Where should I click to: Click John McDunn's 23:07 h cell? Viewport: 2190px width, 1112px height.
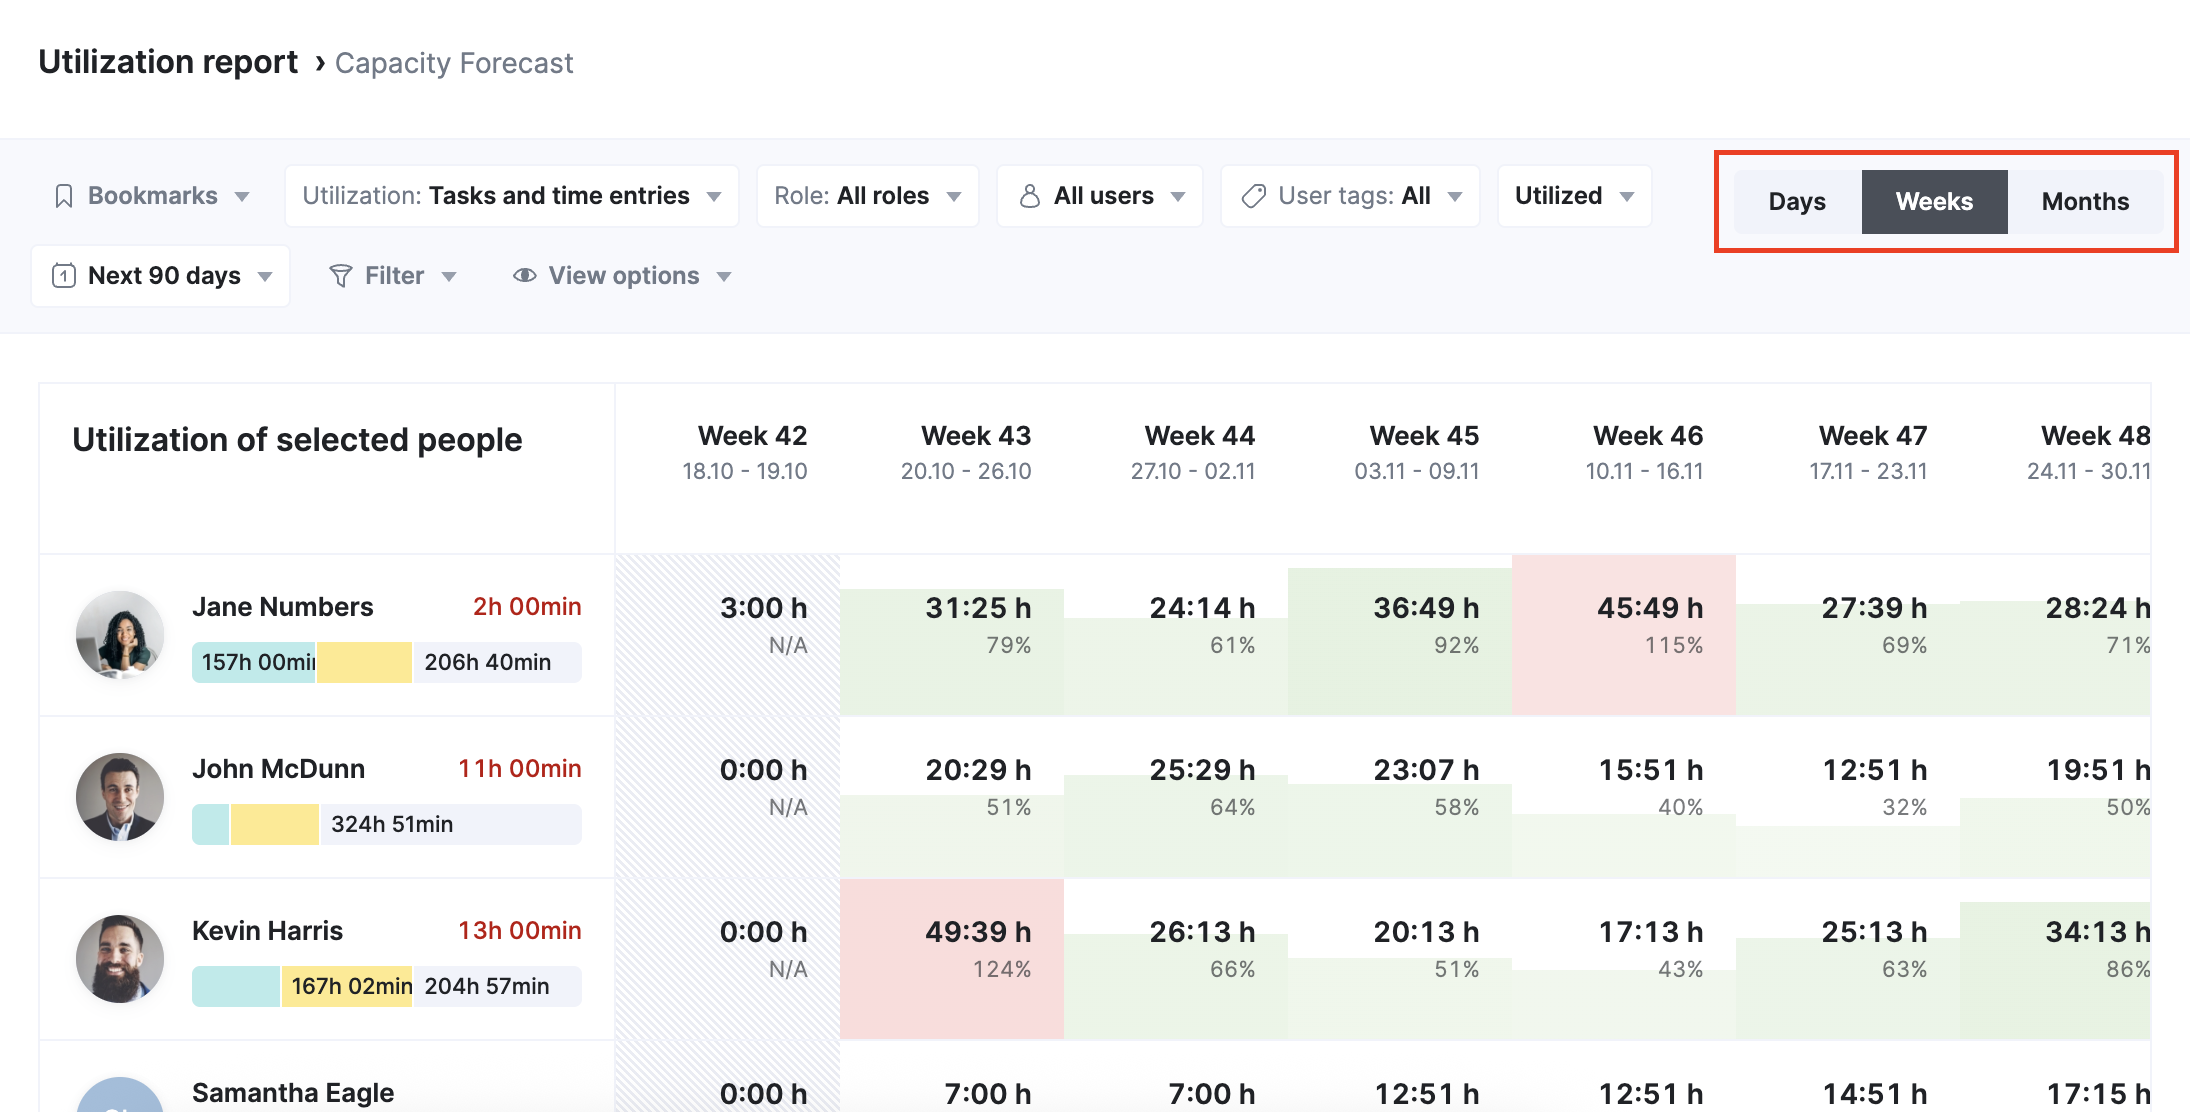[x=1400, y=797]
